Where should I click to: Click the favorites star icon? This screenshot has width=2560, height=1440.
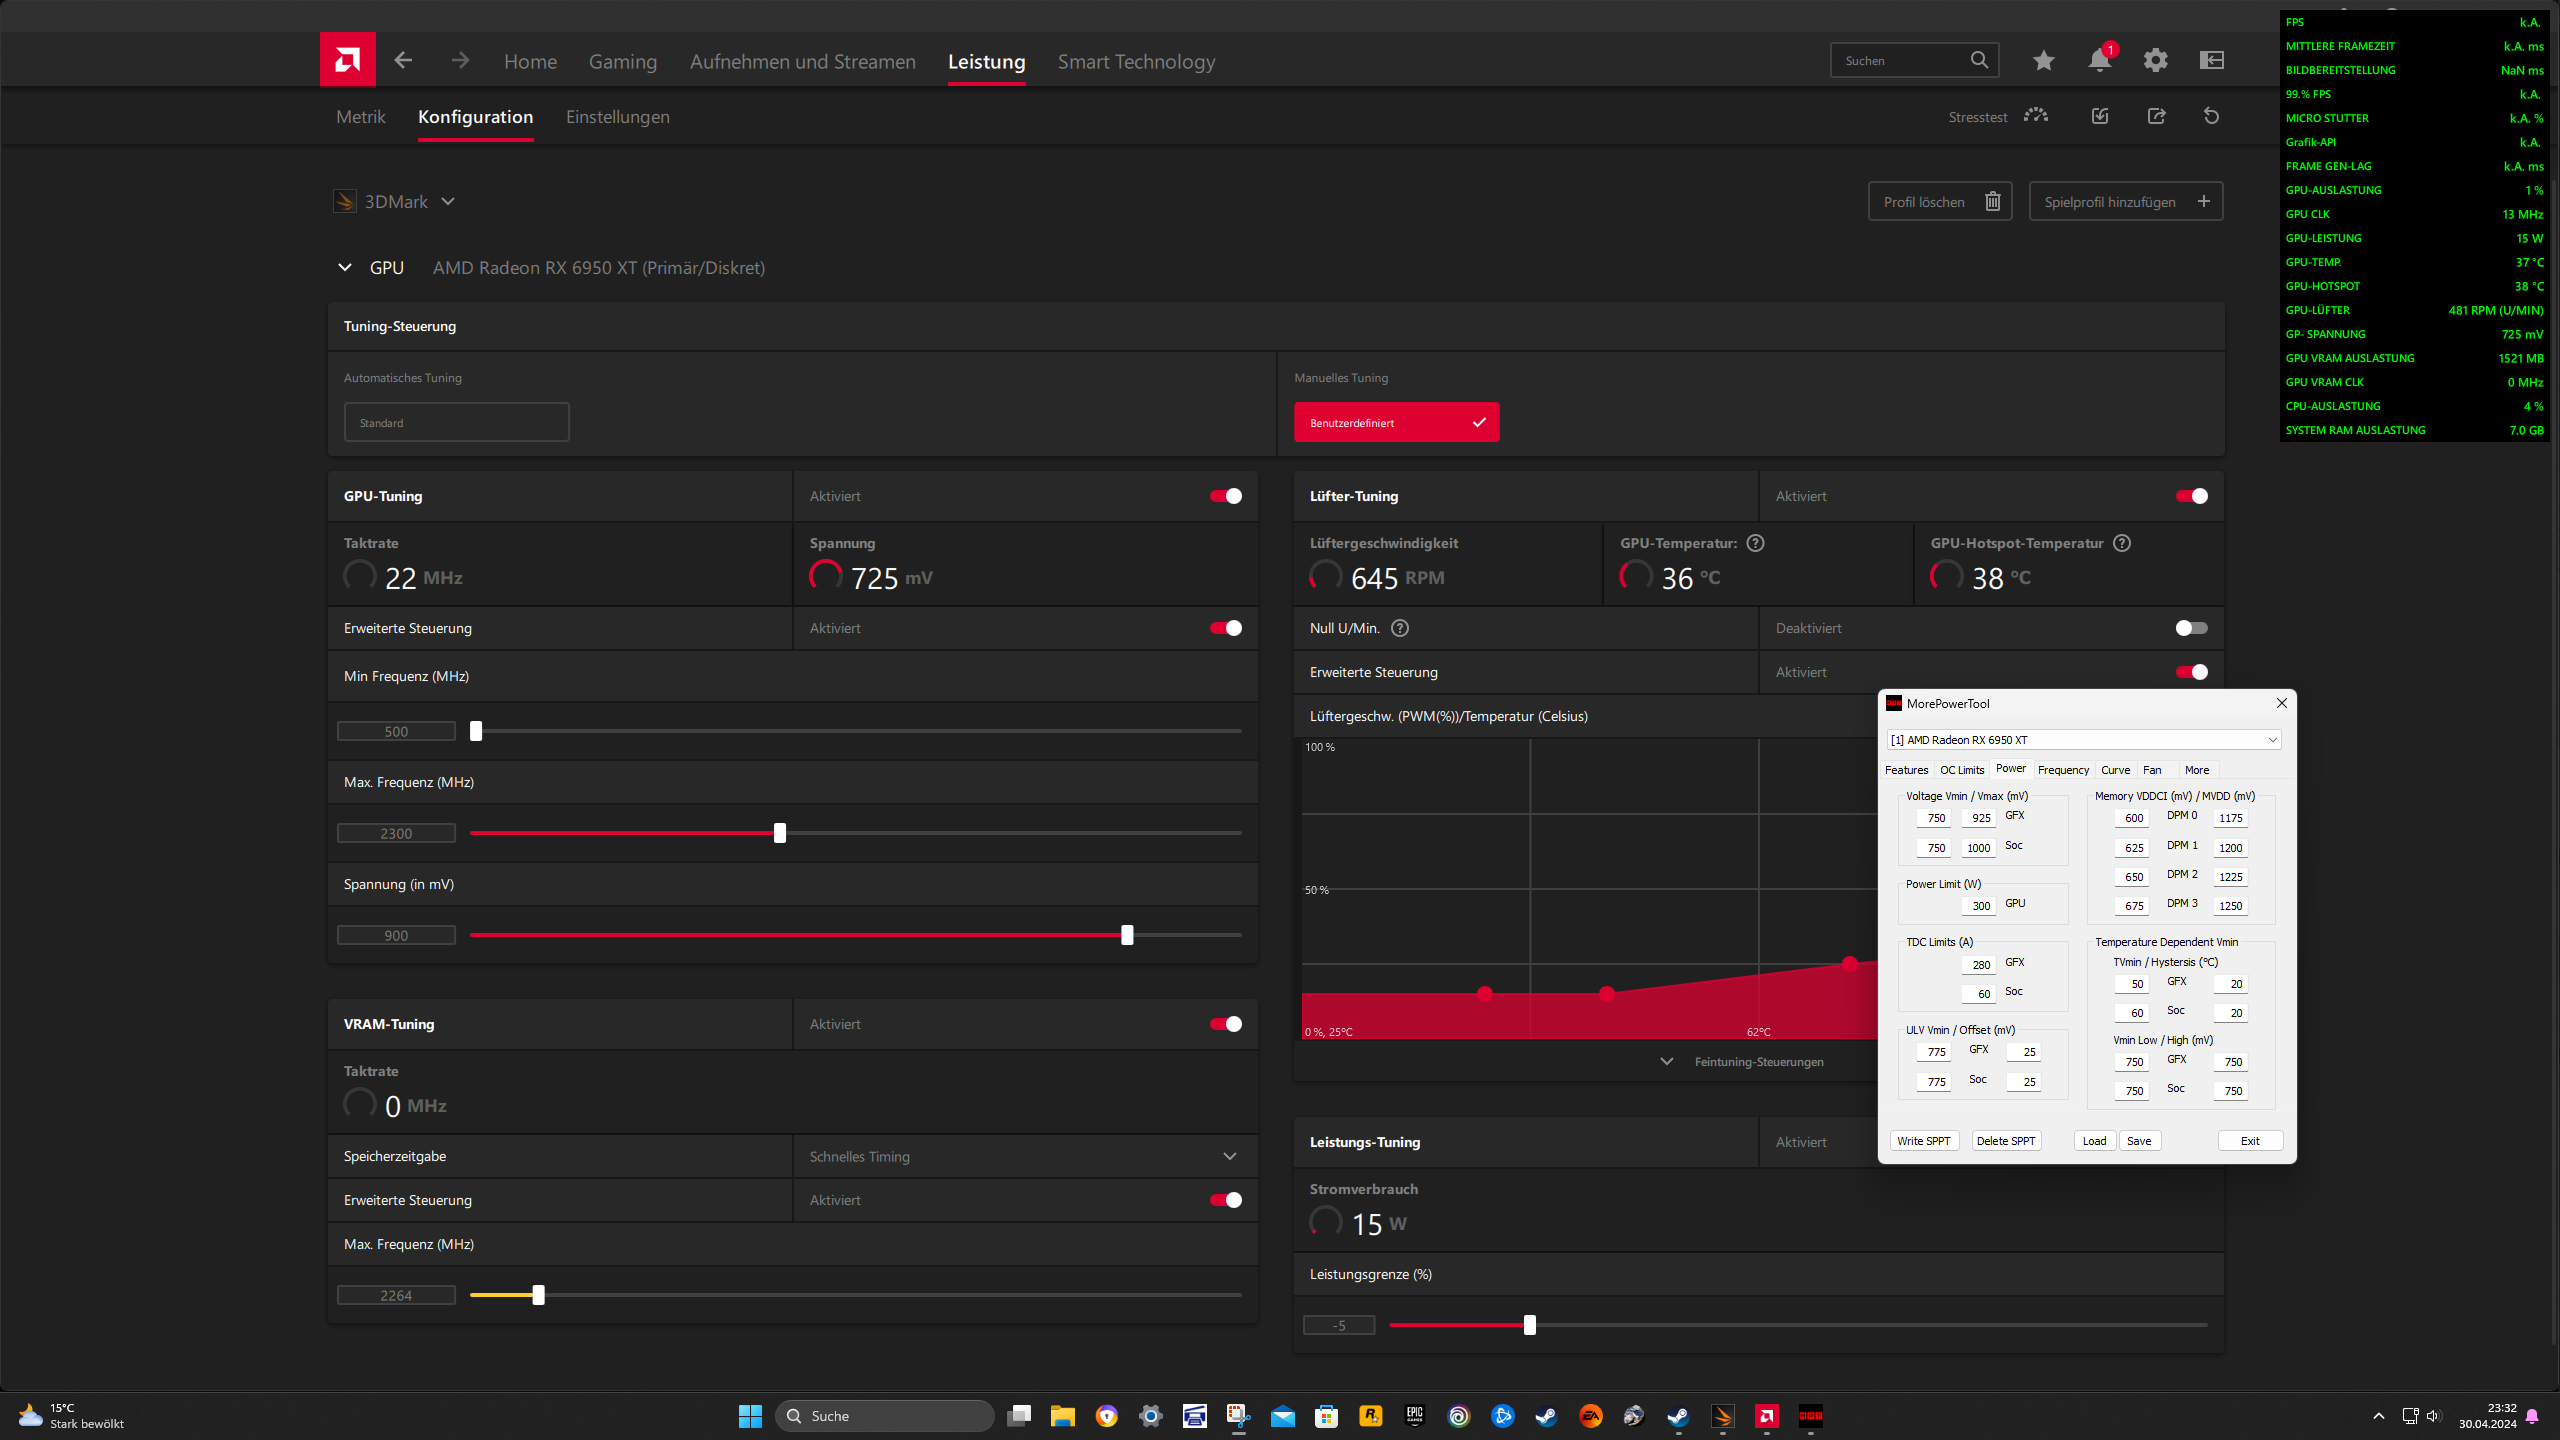pos(2043,61)
